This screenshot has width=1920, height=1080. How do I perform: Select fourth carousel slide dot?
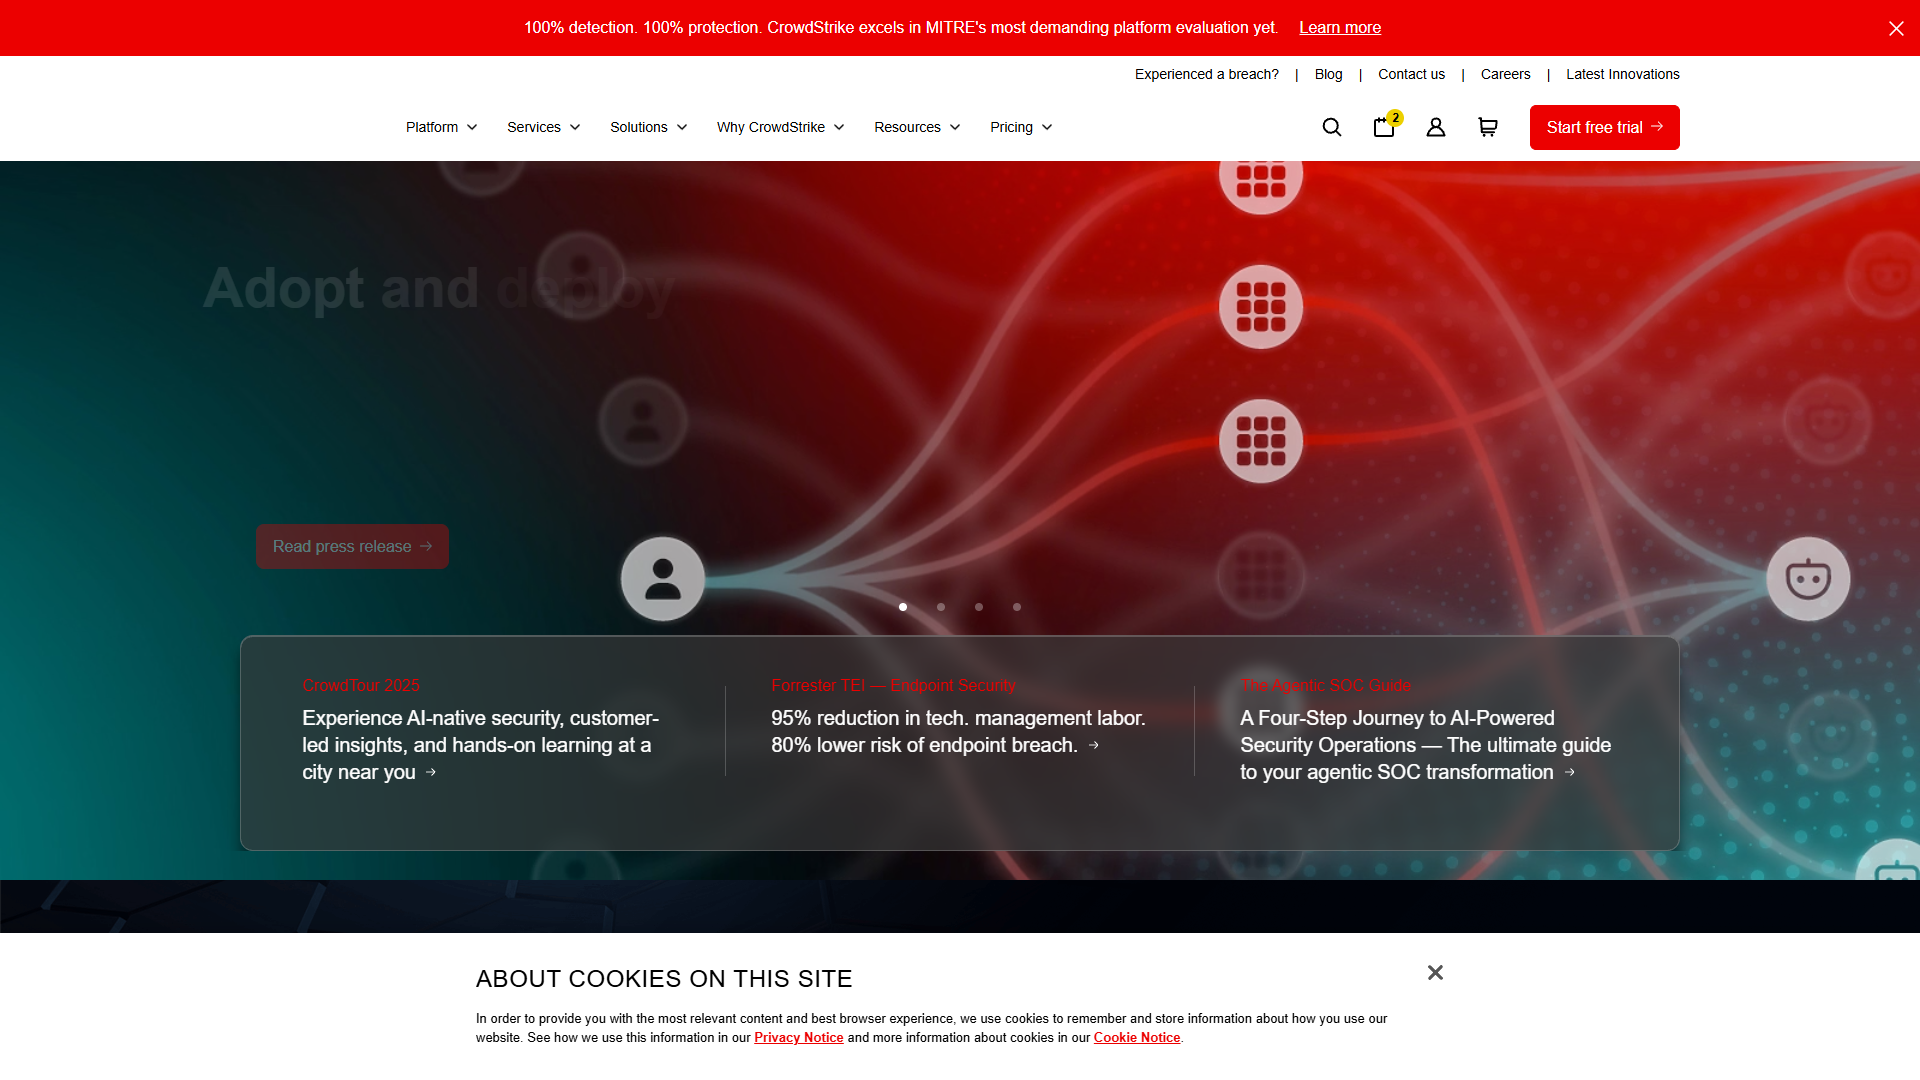[x=1017, y=607]
